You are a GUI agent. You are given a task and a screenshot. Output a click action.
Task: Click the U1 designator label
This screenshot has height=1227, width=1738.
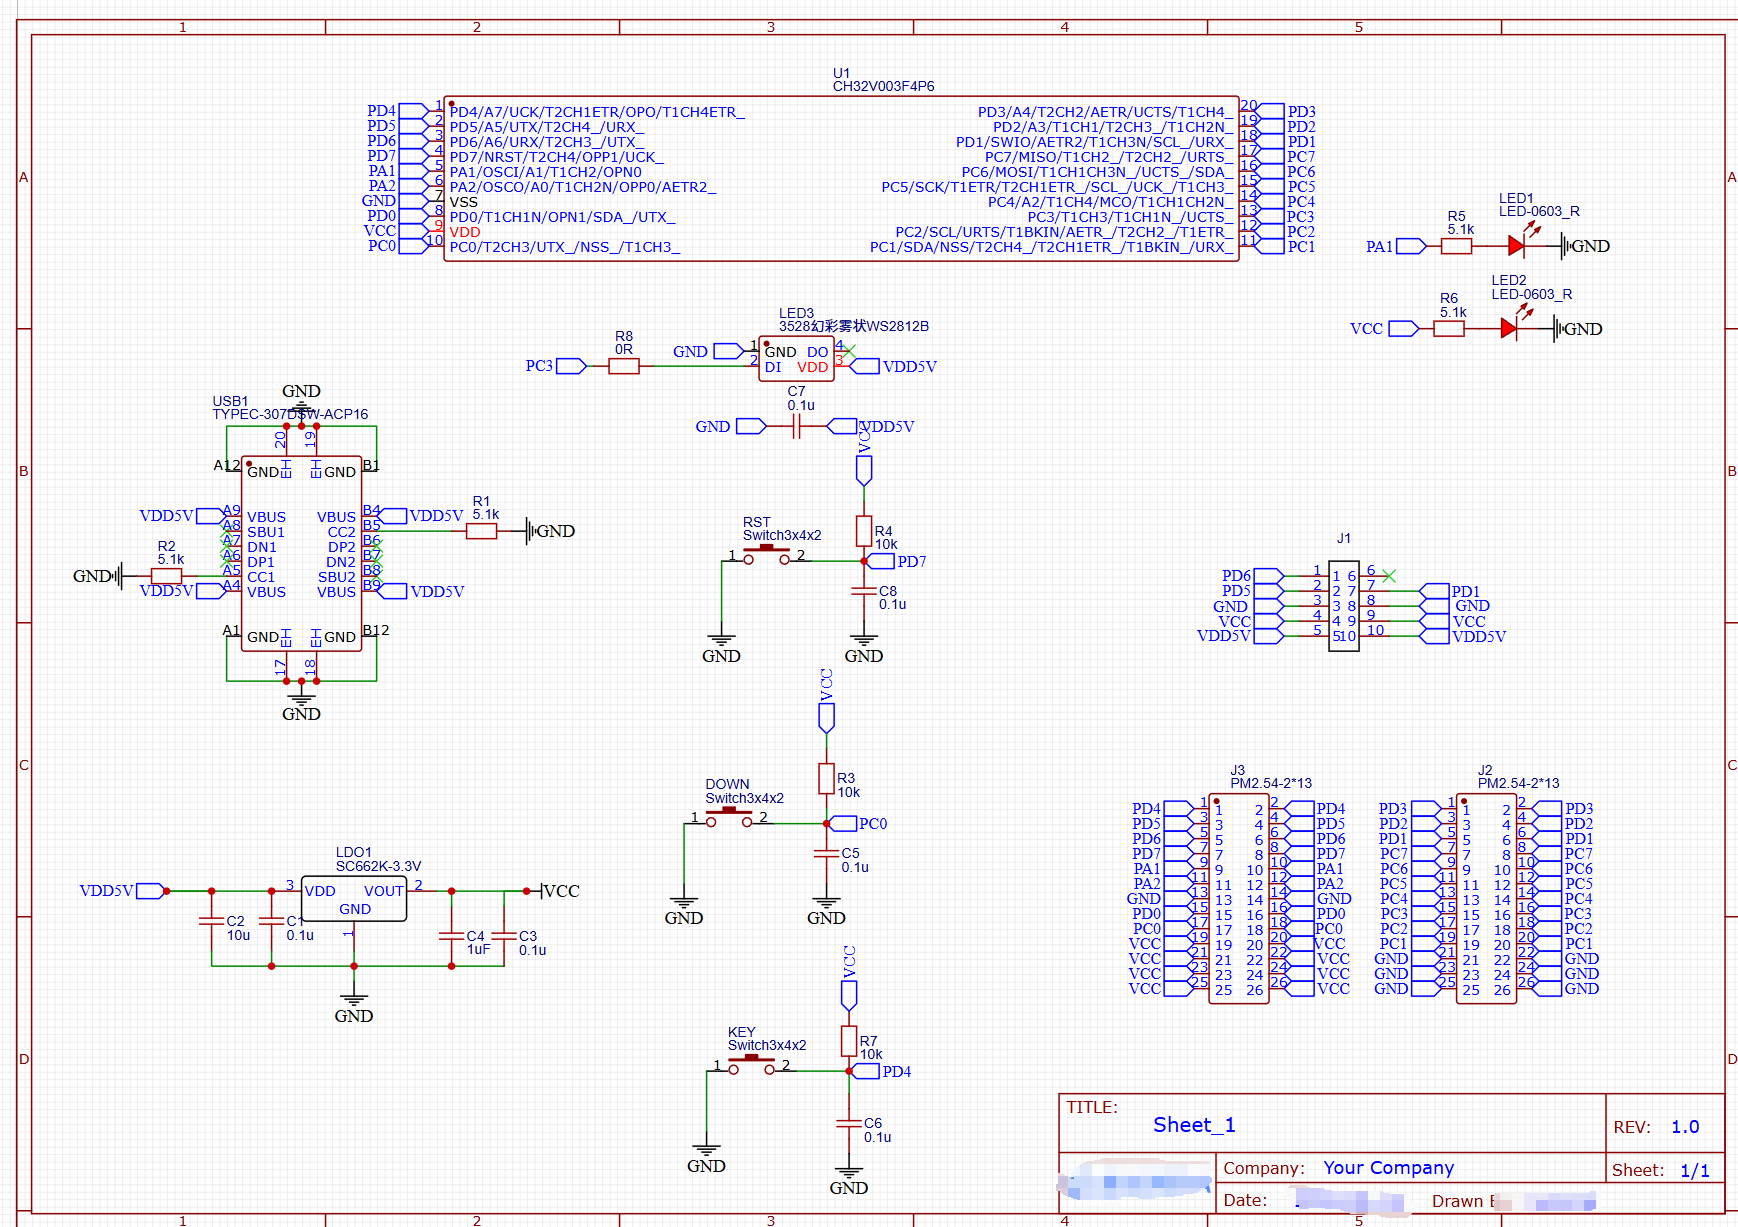pyautogui.click(x=841, y=73)
